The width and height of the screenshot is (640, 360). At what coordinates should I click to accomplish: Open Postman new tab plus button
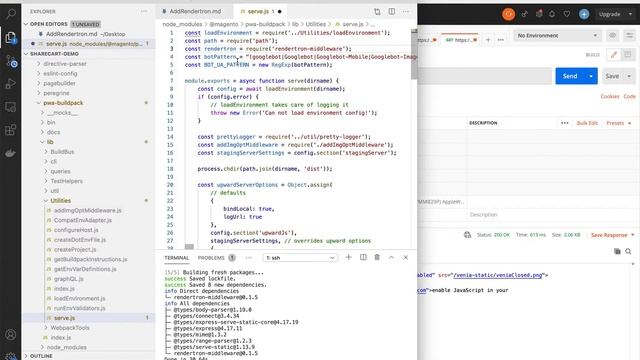click(x=488, y=40)
